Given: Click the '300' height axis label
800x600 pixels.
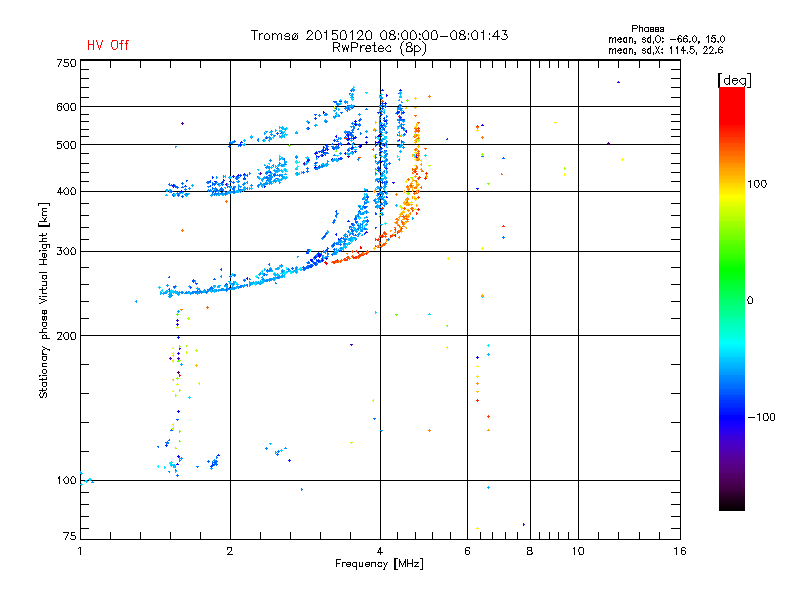Looking at the screenshot, I should pos(66,252).
